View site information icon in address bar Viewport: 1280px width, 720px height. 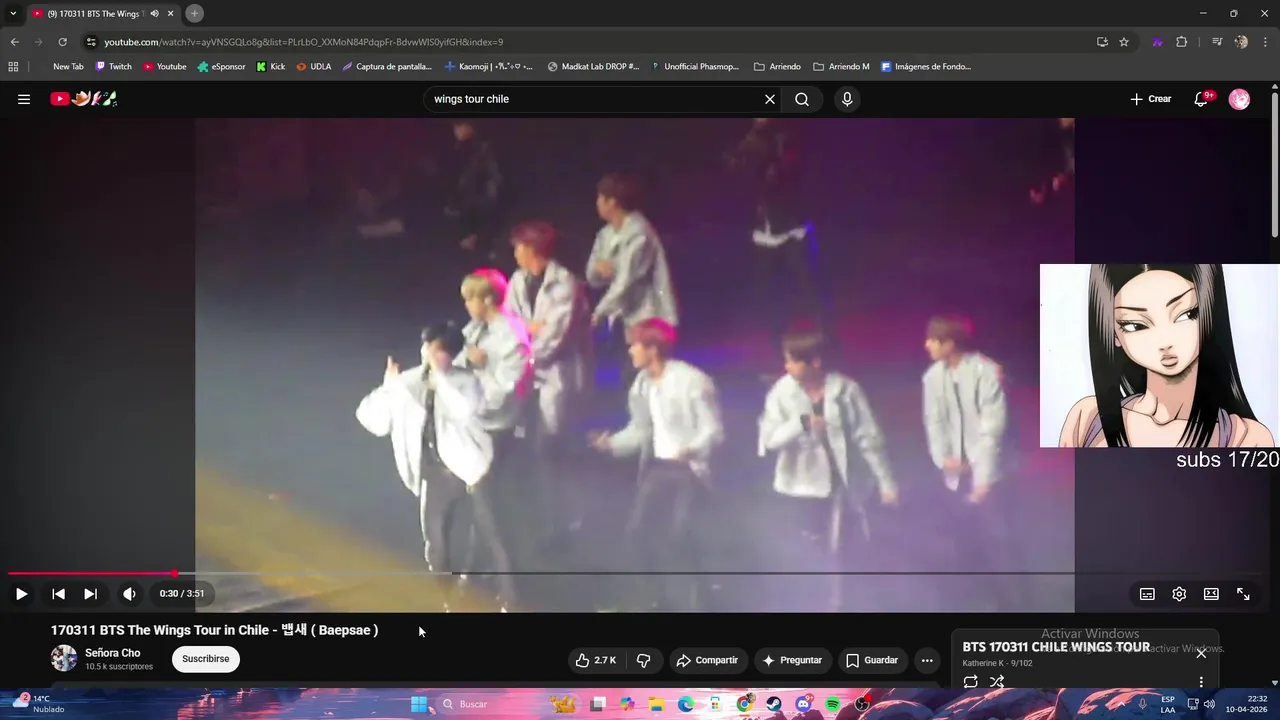click(x=90, y=42)
